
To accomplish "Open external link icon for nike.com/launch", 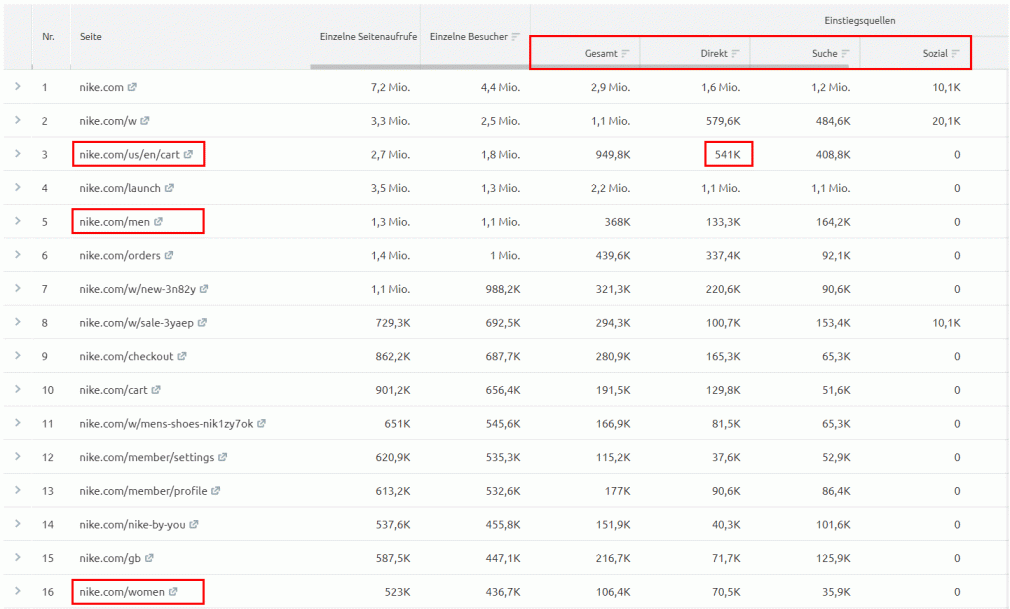I will click(x=169, y=188).
